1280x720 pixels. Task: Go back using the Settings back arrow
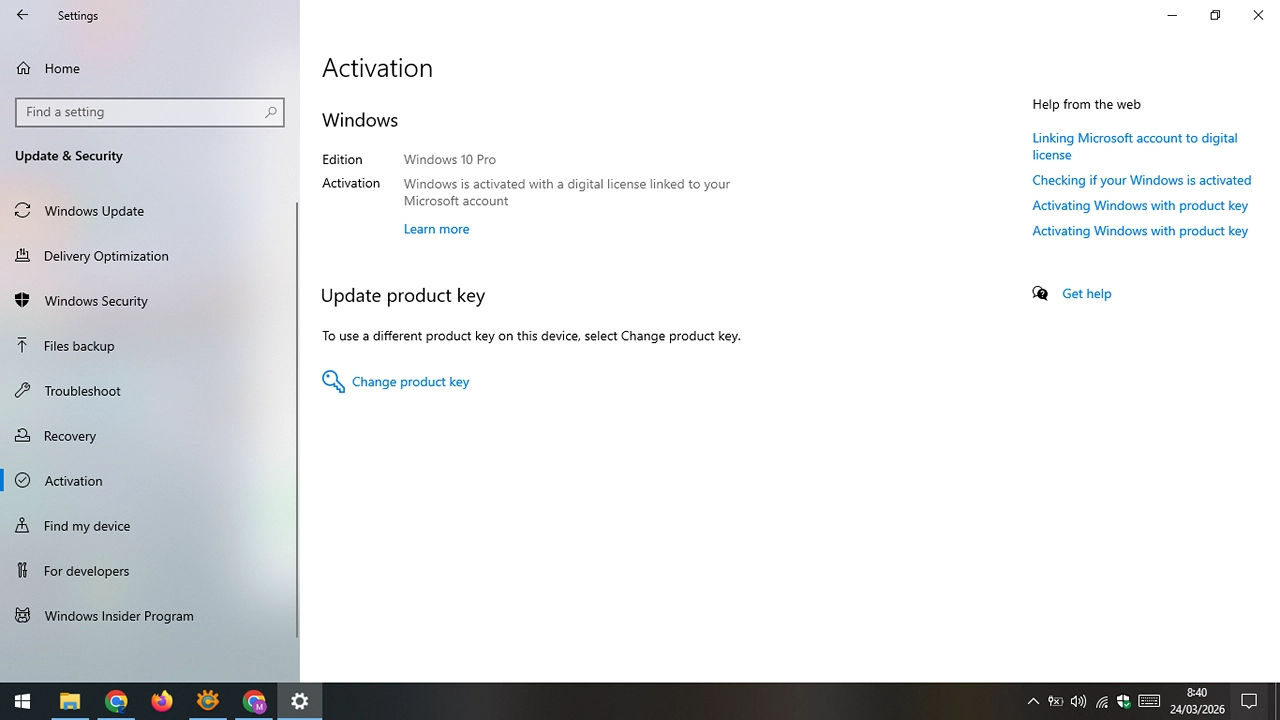pyautogui.click(x=22, y=15)
